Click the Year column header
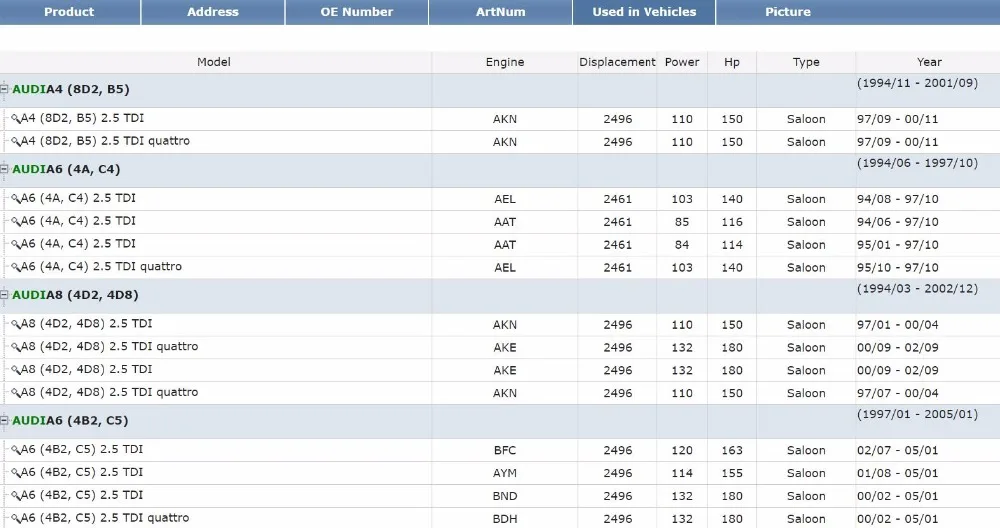 coord(929,62)
